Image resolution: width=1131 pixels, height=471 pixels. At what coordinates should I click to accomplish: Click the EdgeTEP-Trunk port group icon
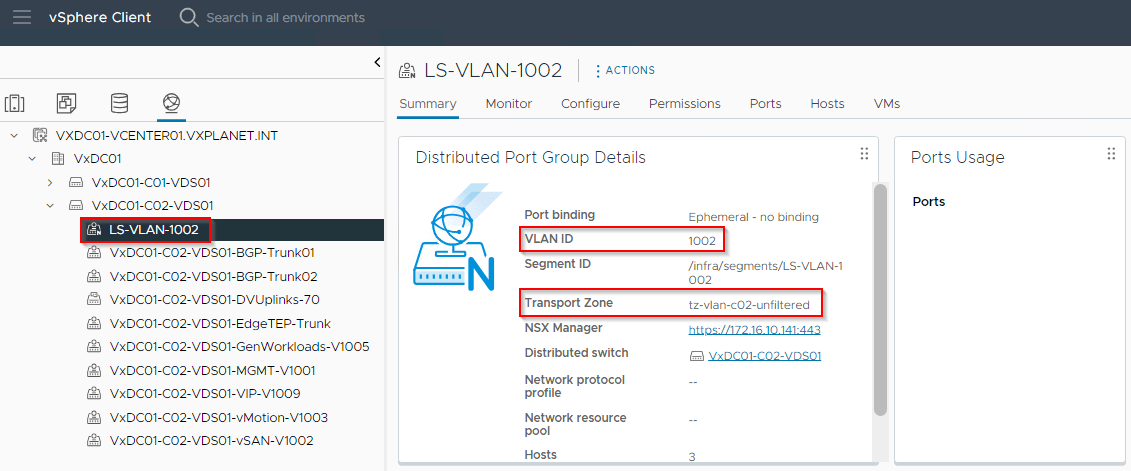click(94, 323)
